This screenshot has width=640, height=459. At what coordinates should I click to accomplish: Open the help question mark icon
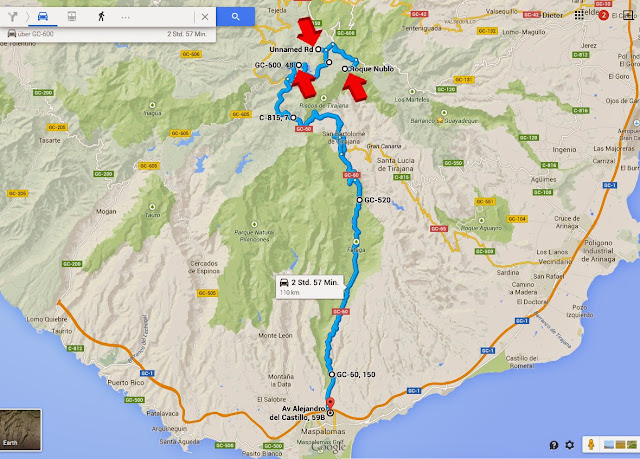[554, 445]
